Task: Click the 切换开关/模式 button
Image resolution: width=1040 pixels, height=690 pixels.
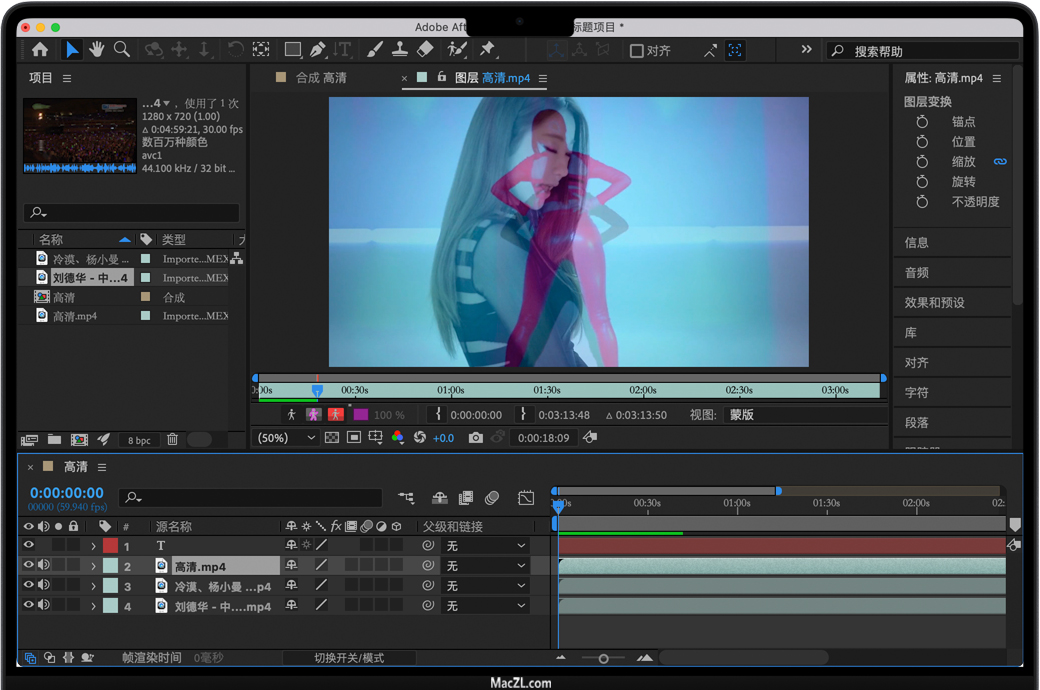Action: 349,658
